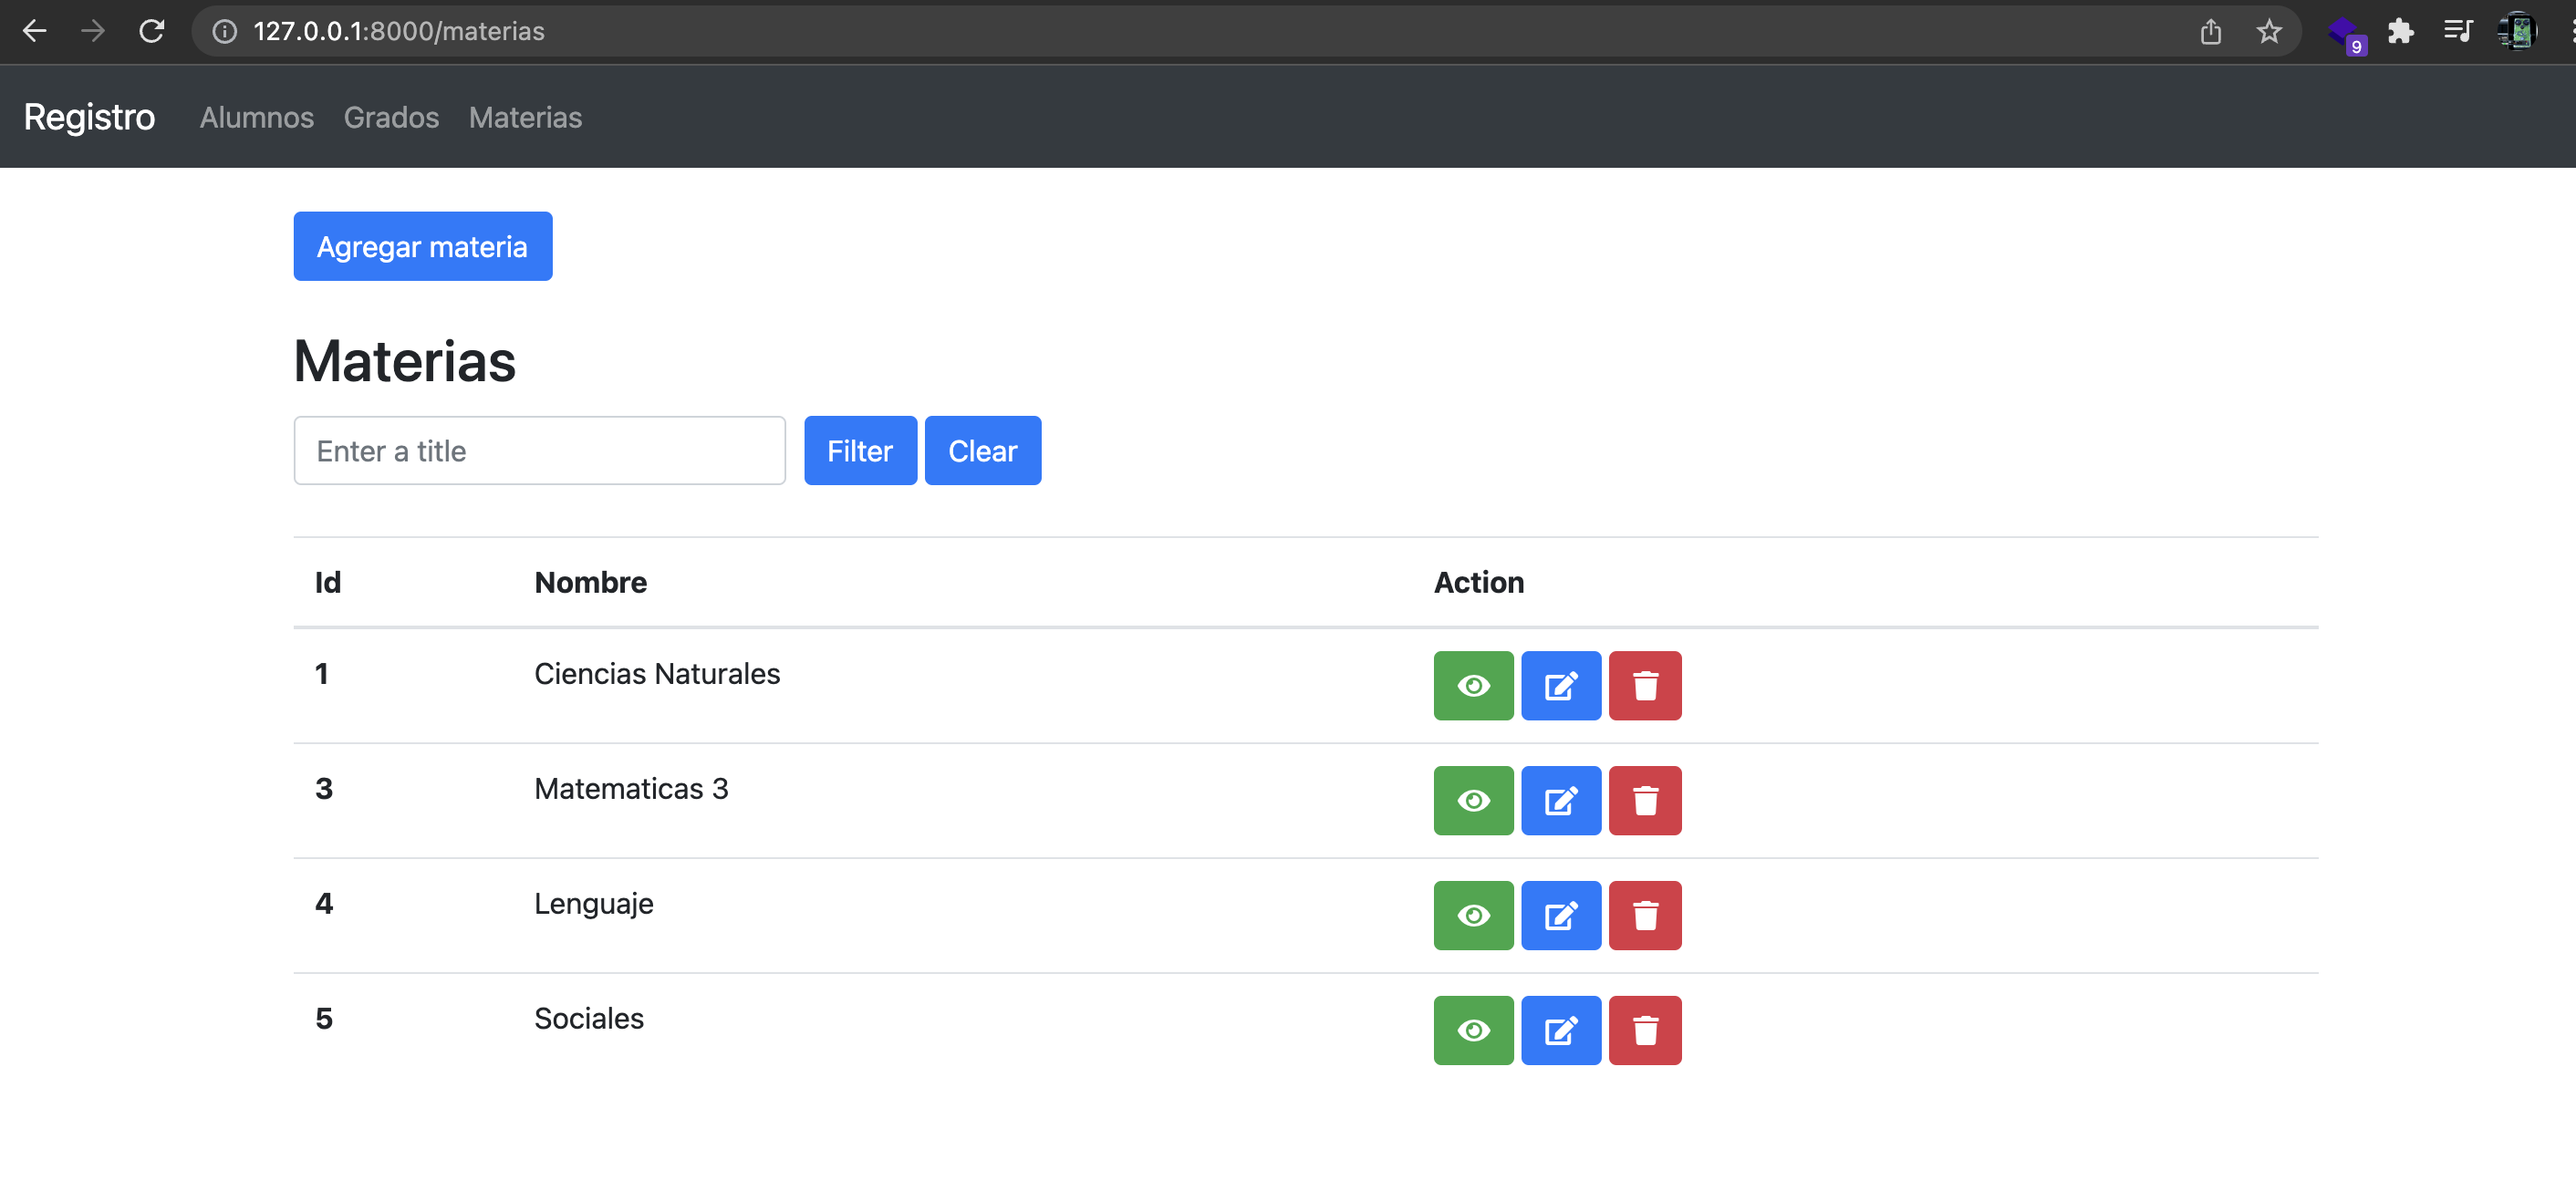Click the Id column header
The image size is (2576, 1191).
coord(328,582)
